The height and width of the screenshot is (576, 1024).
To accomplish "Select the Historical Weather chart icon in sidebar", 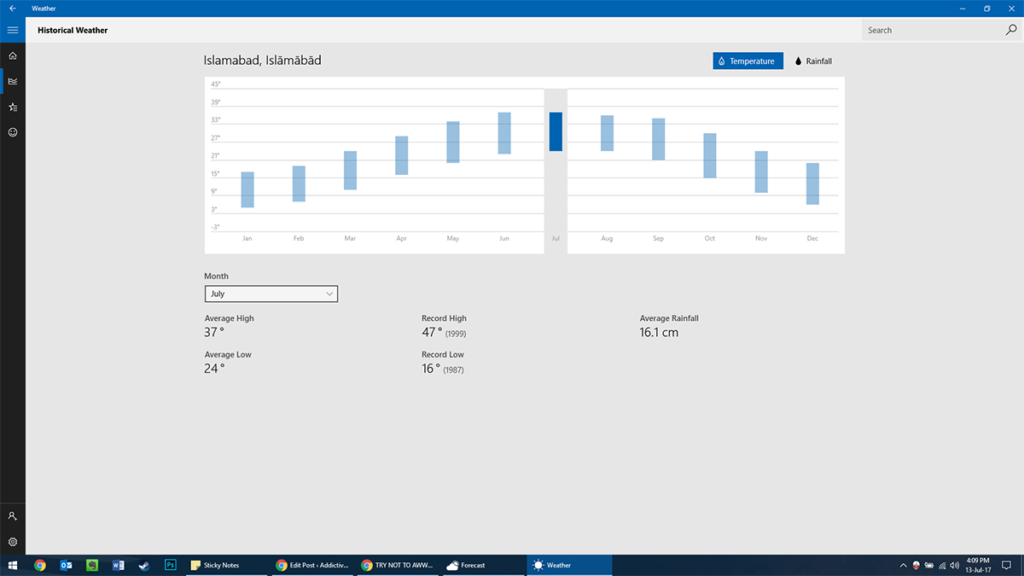I will click(x=12, y=81).
